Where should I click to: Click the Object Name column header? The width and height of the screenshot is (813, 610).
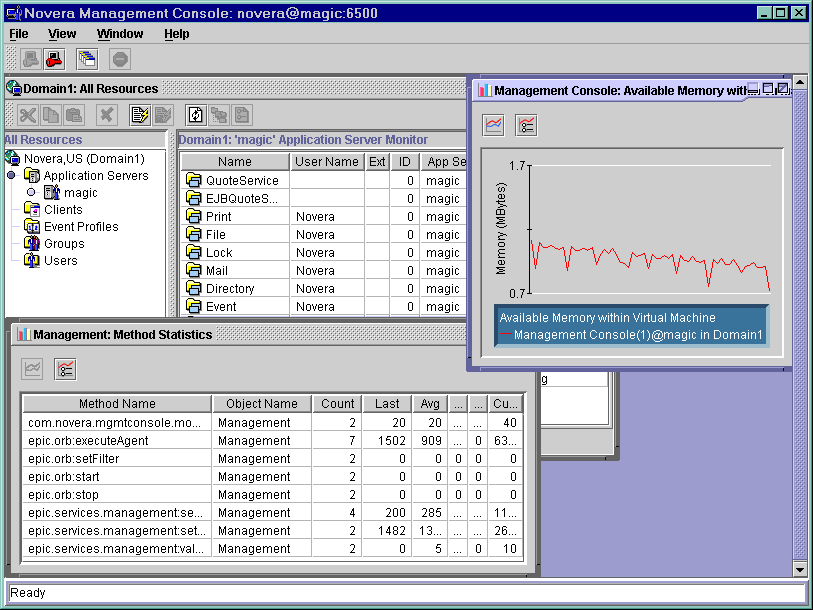pos(262,404)
